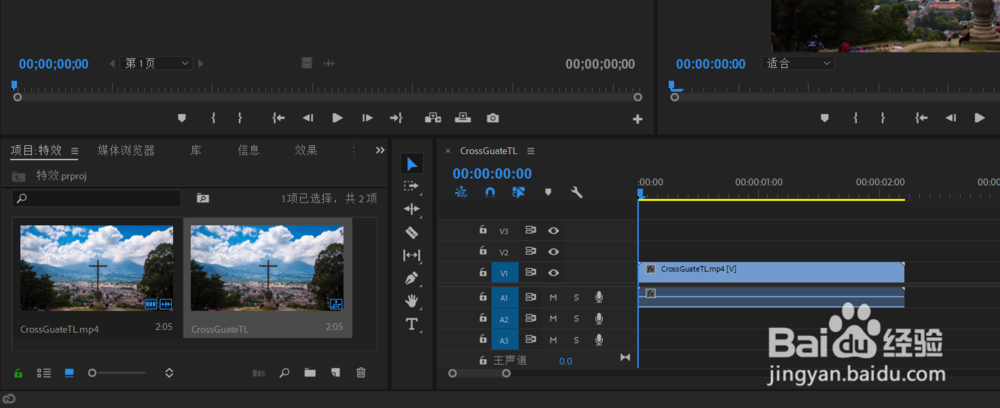
Task: Go to In point in Source monitor
Action: (279, 118)
